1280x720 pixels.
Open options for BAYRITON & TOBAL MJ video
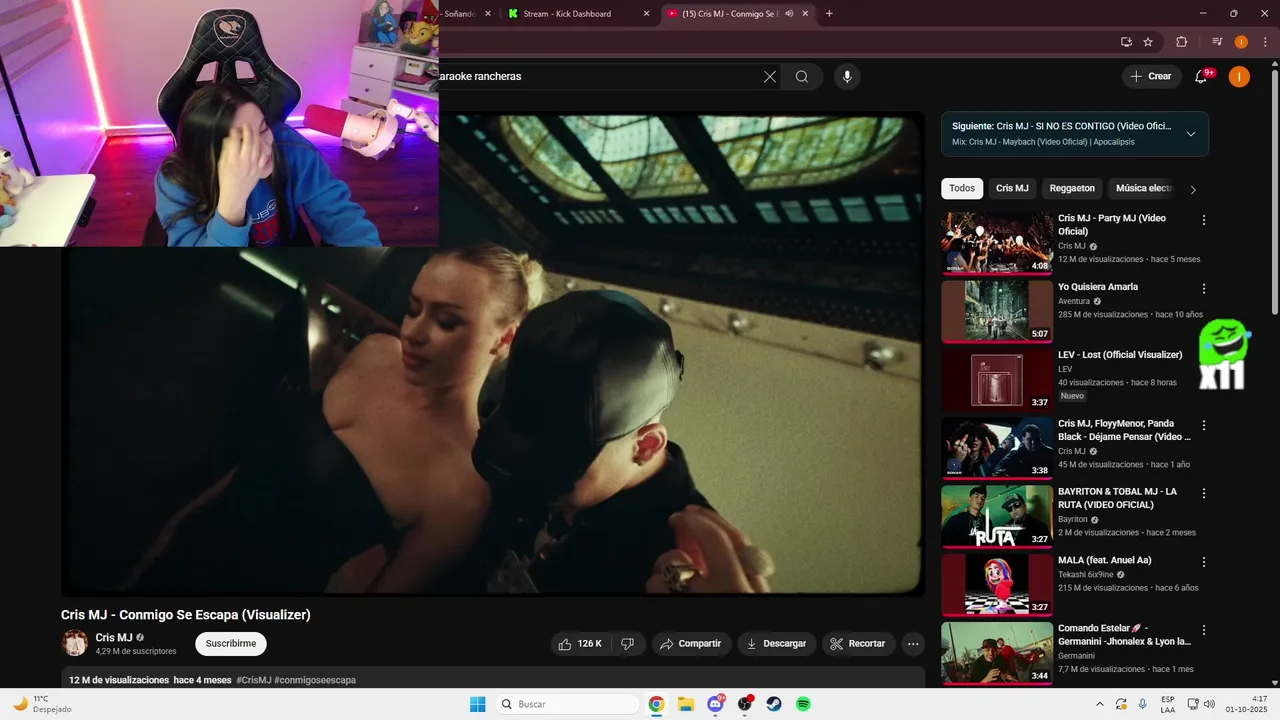(x=1204, y=493)
